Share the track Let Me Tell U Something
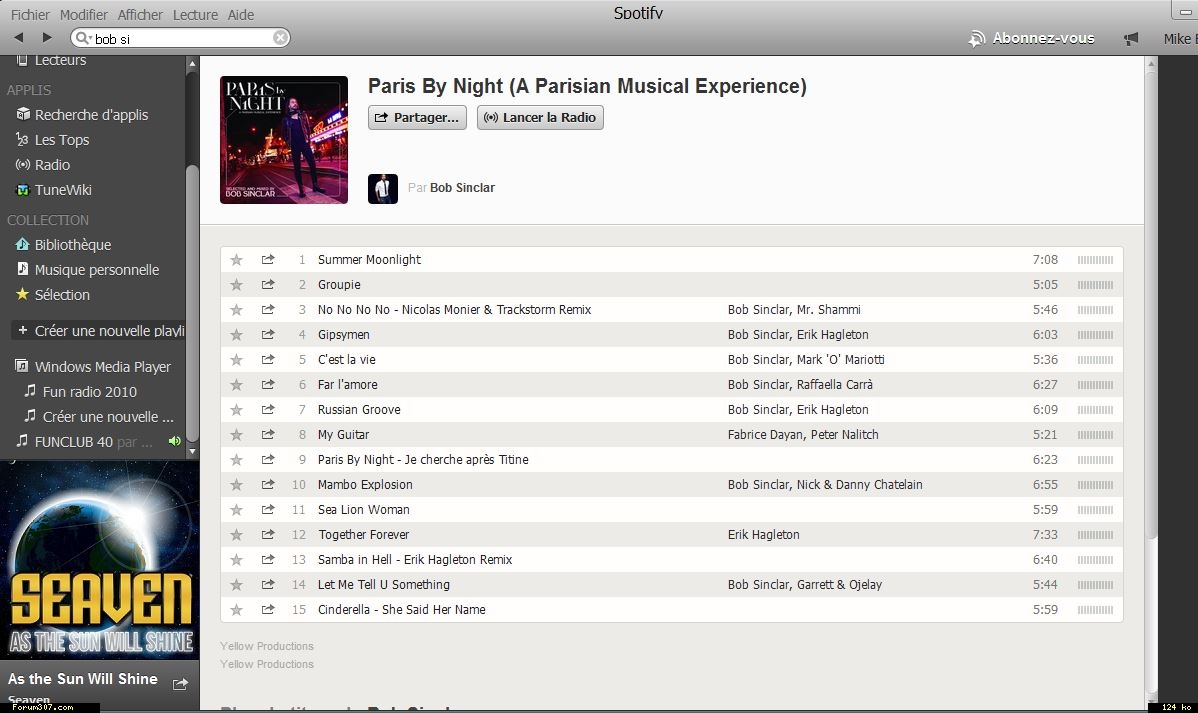The image size is (1198, 713). pos(267,585)
